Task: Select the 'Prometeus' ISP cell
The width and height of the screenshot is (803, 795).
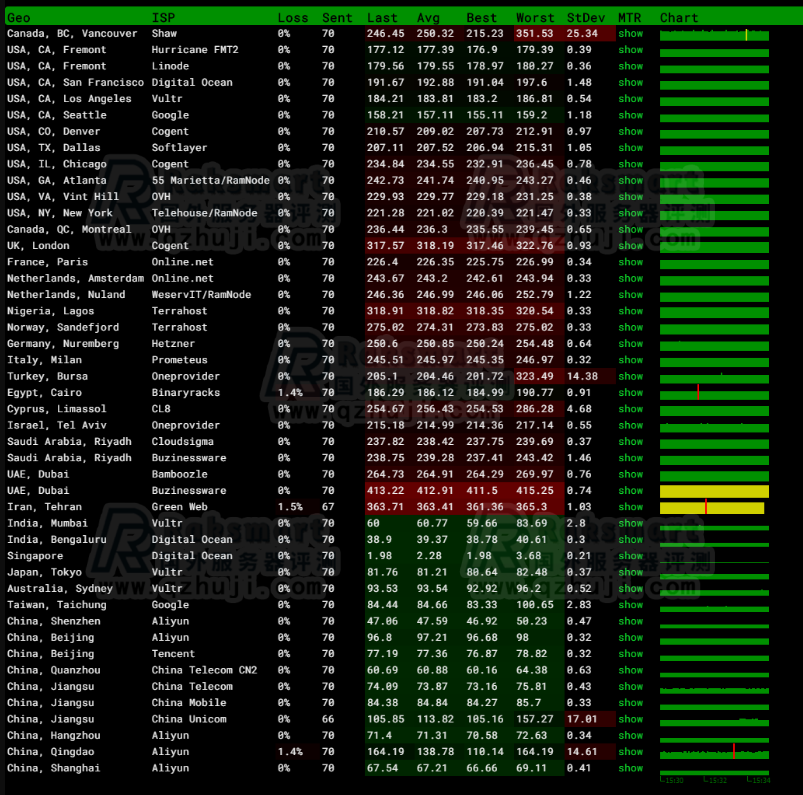Action: click(180, 360)
